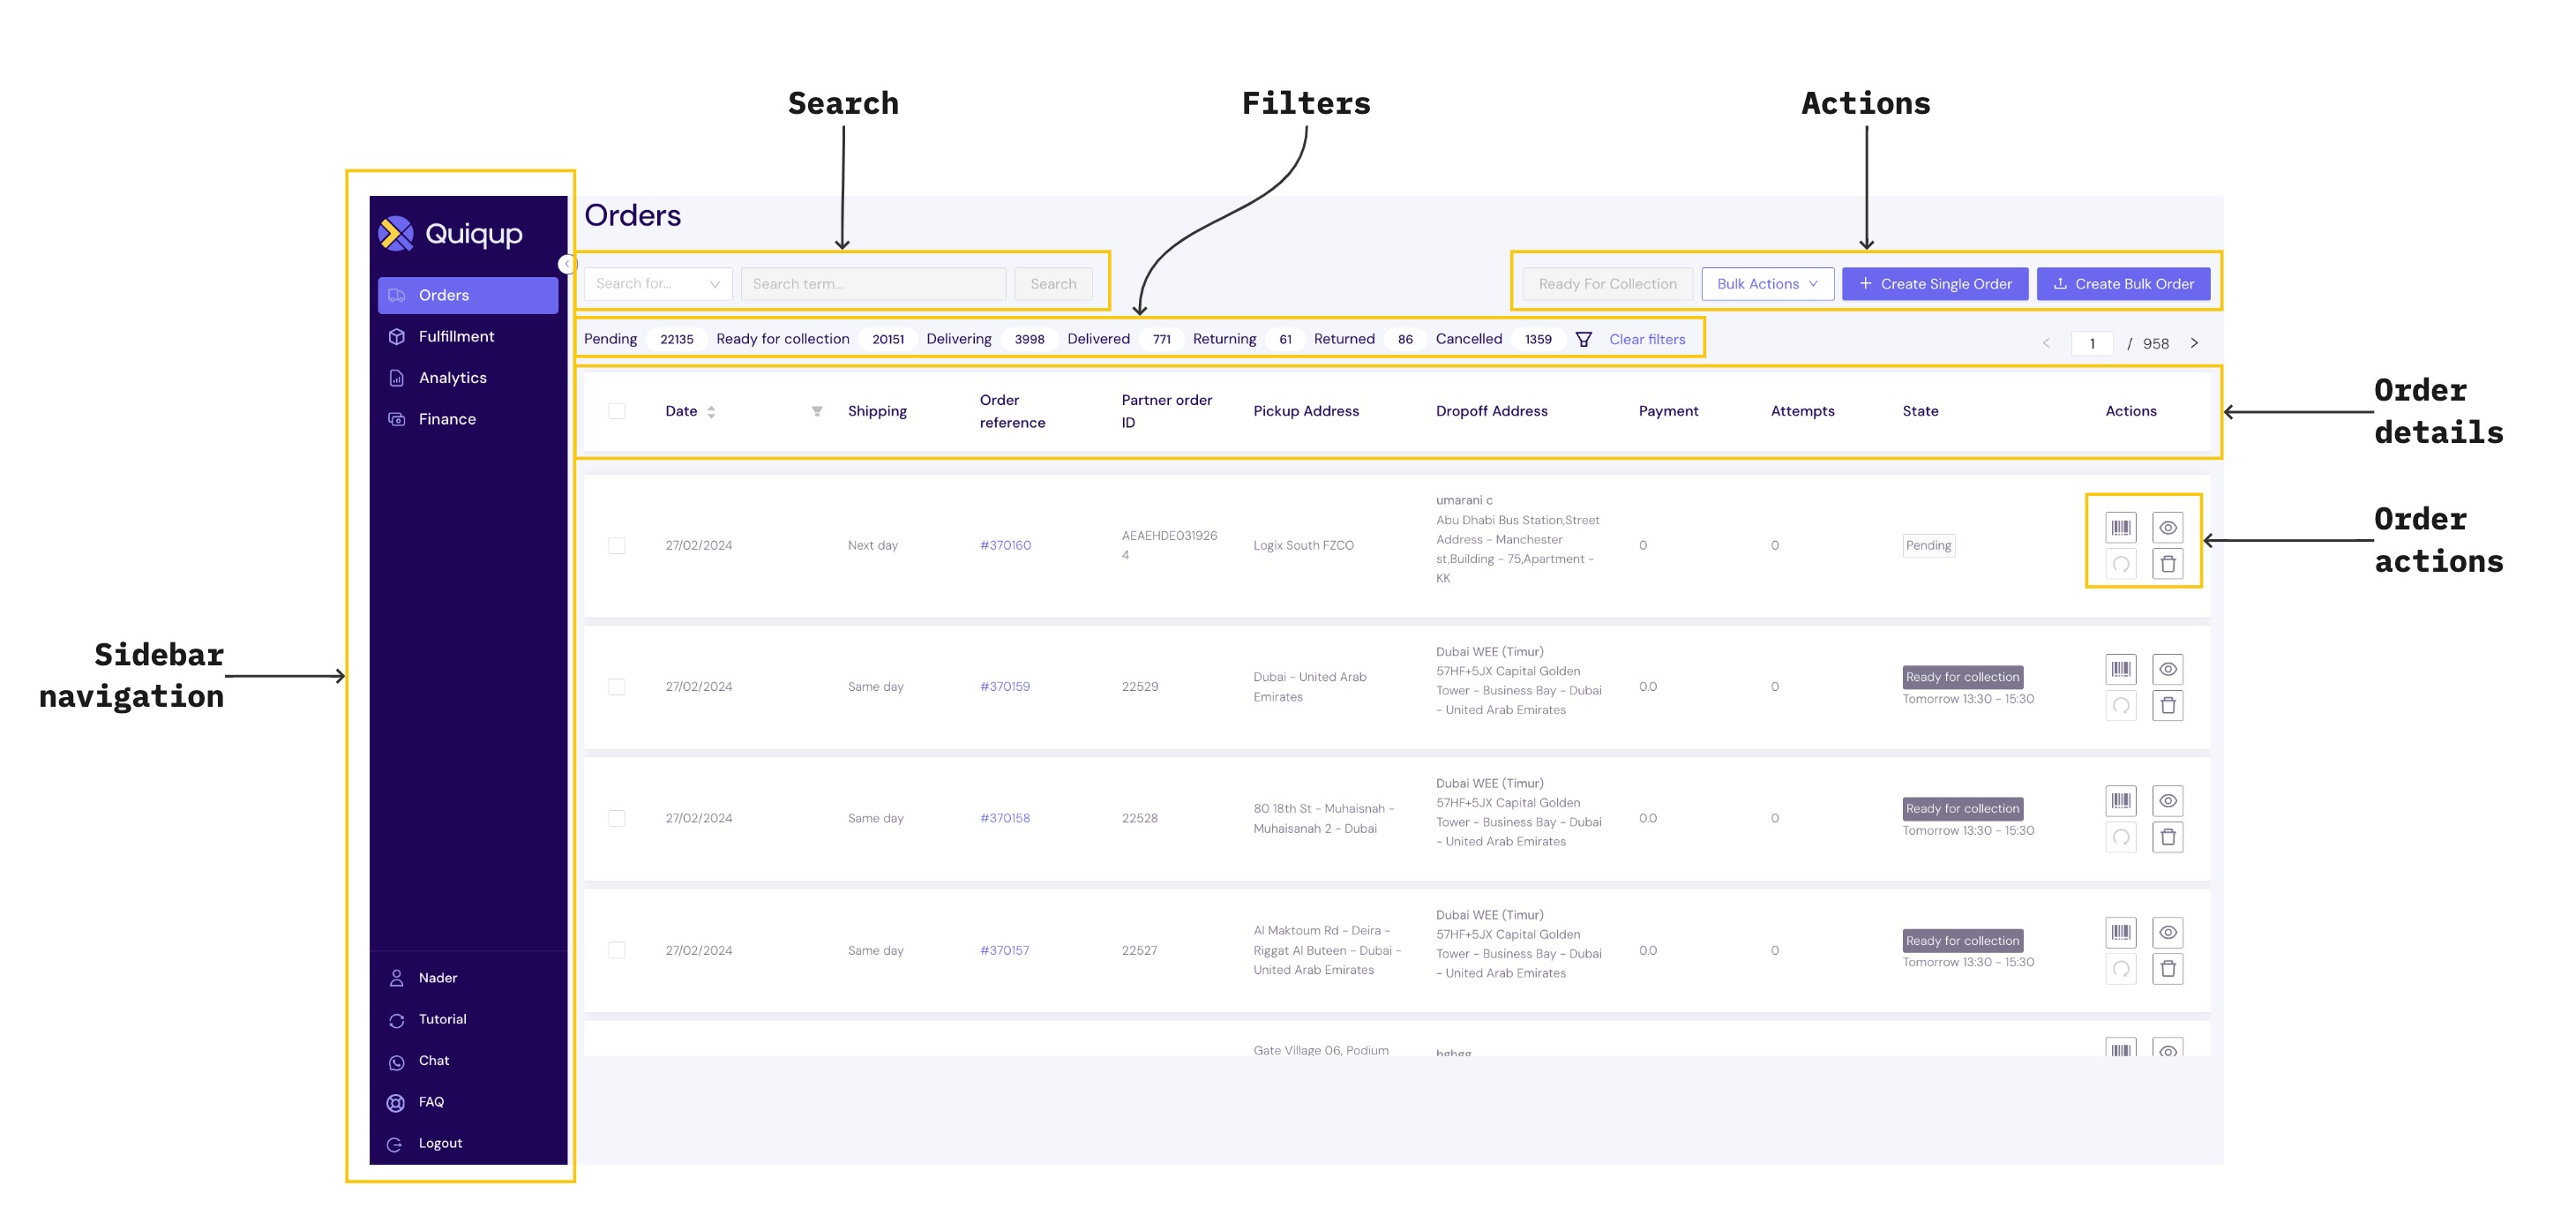The width and height of the screenshot is (2576, 1208).
Task: Sort the table by Date column arrows
Action: [x=711, y=411]
